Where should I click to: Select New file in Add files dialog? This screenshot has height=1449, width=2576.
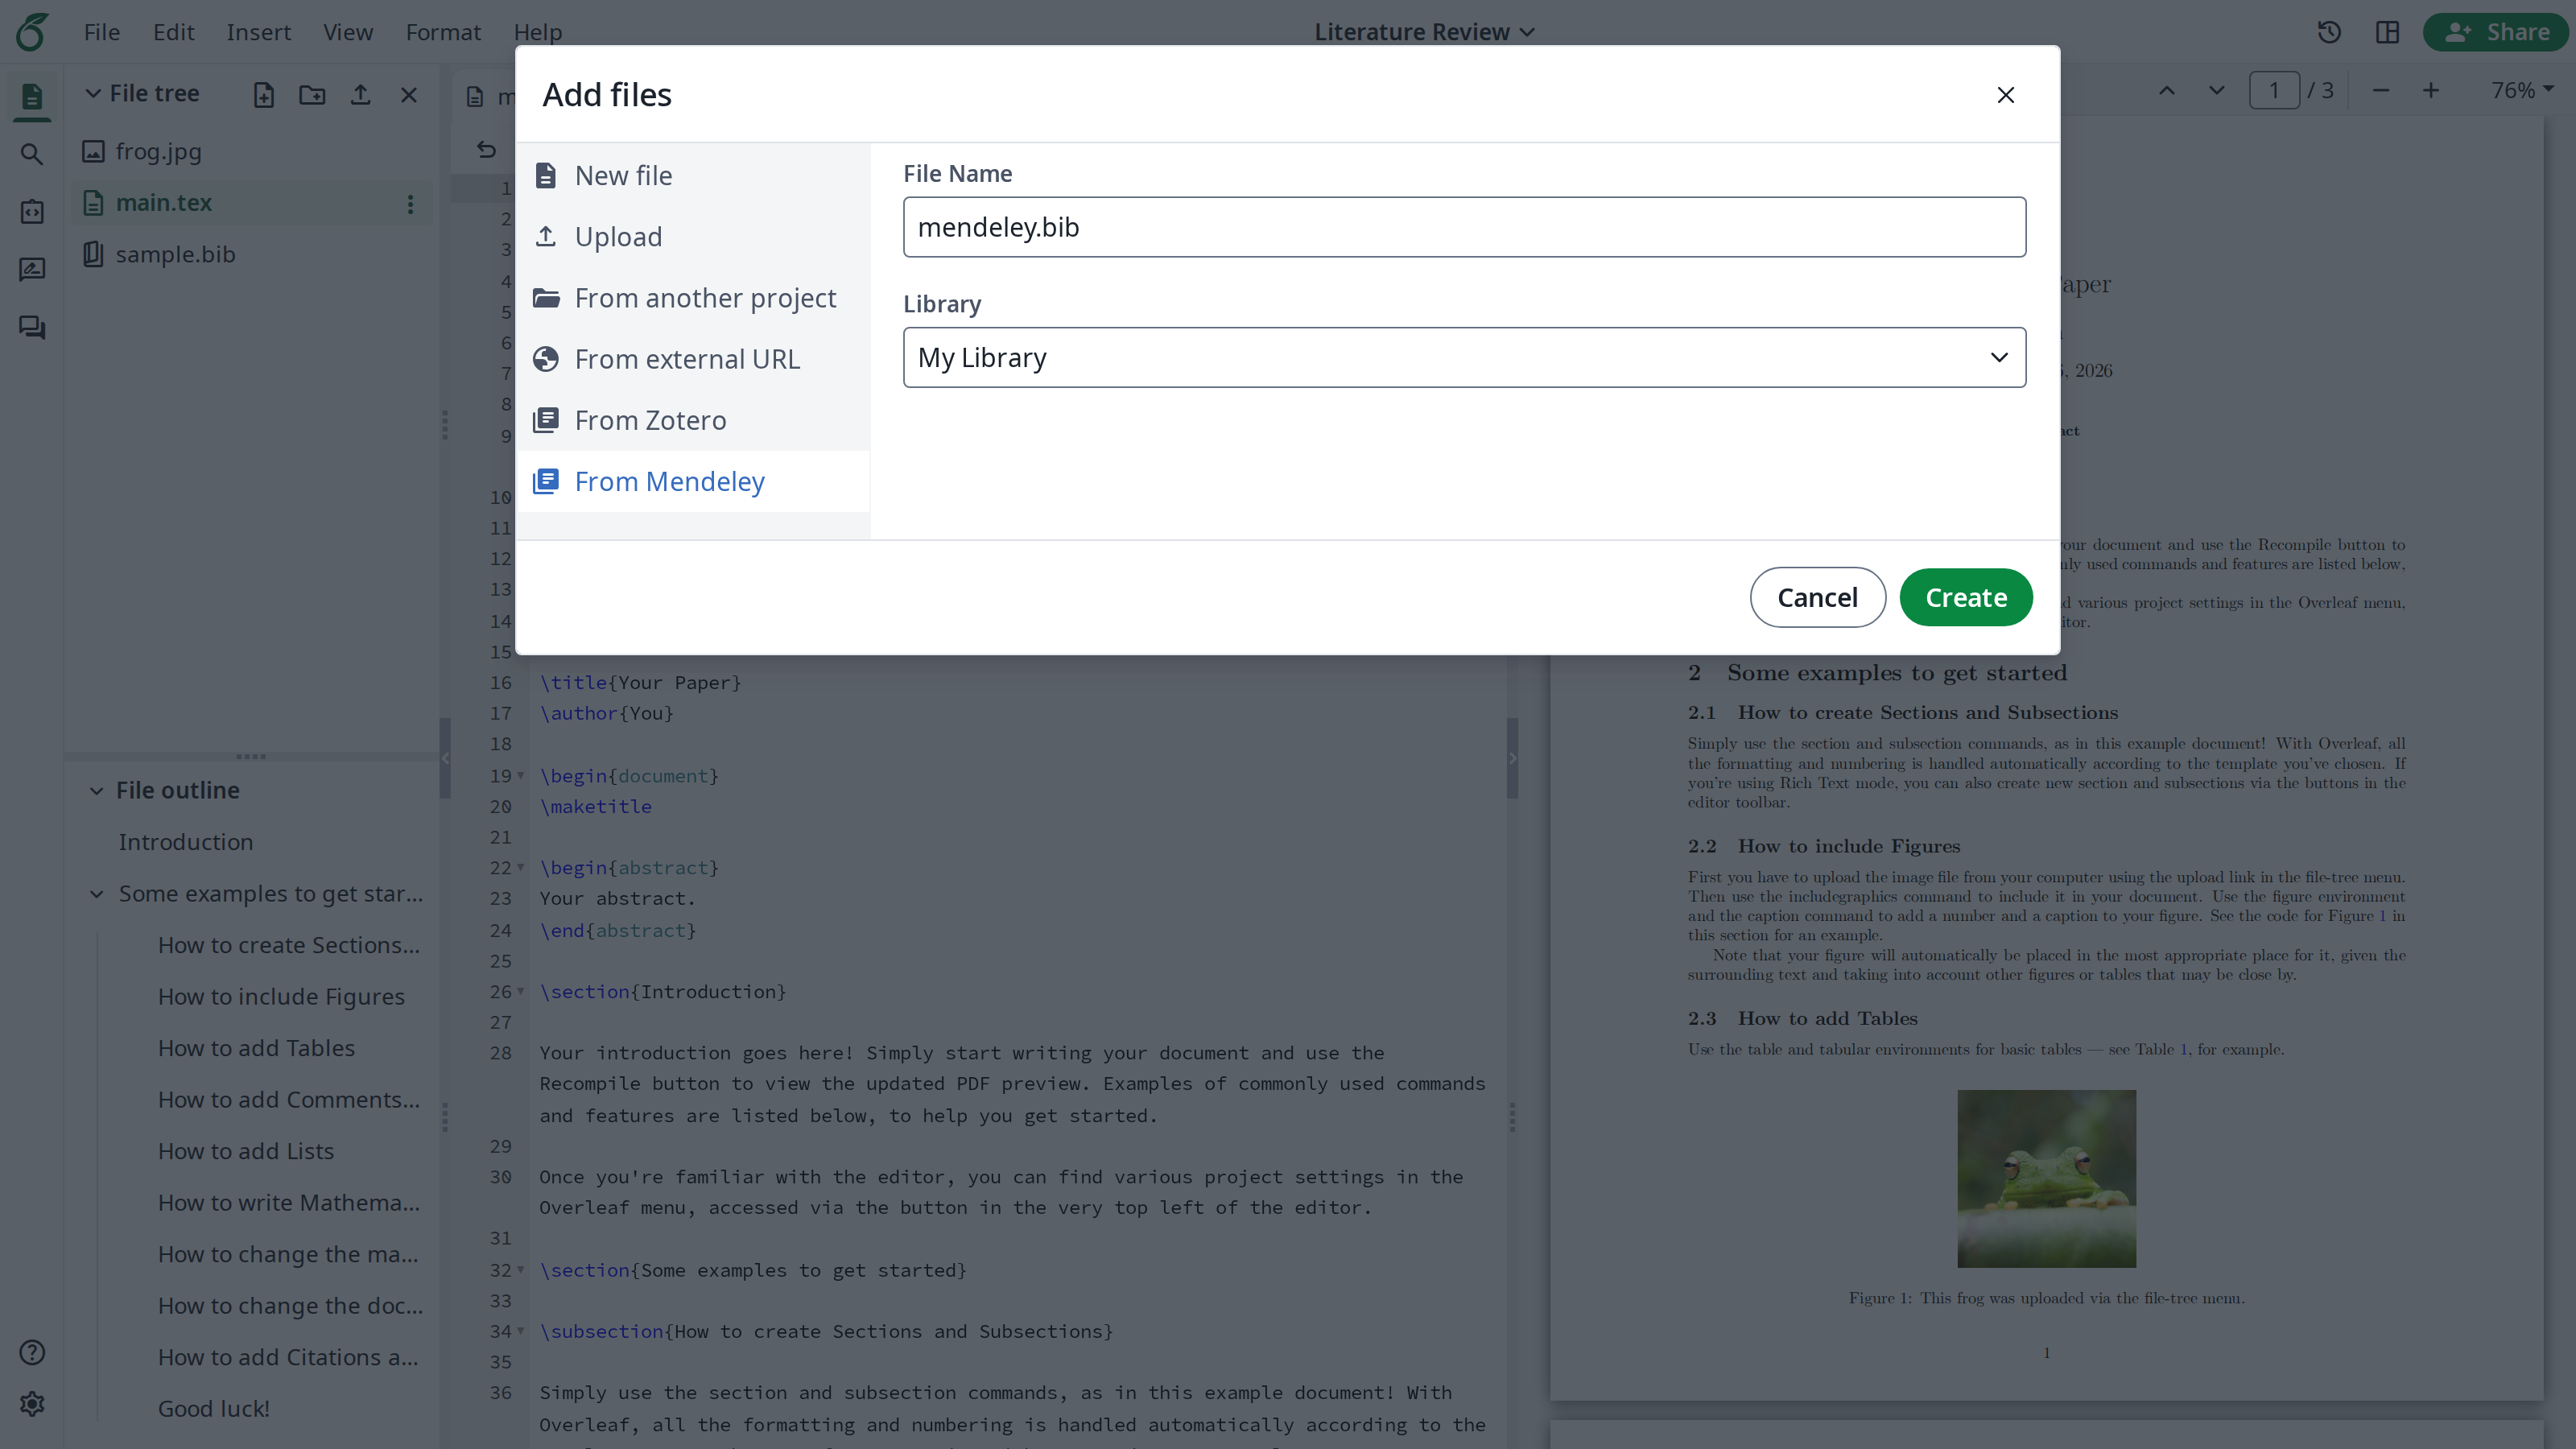pyautogui.click(x=692, y=175)
